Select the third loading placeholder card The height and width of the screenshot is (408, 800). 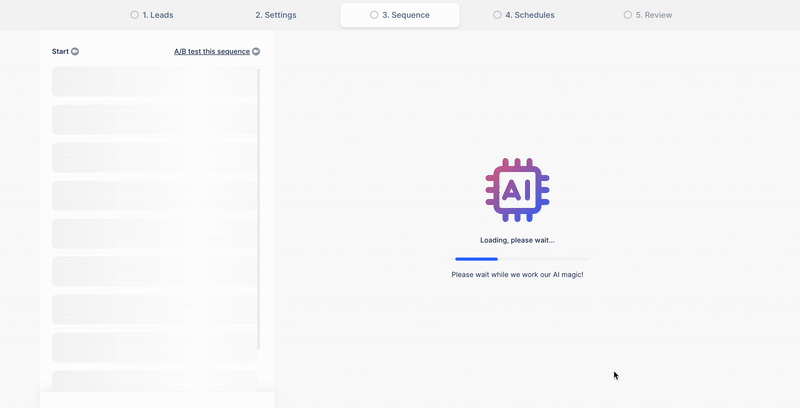click(x=154, y=158)
